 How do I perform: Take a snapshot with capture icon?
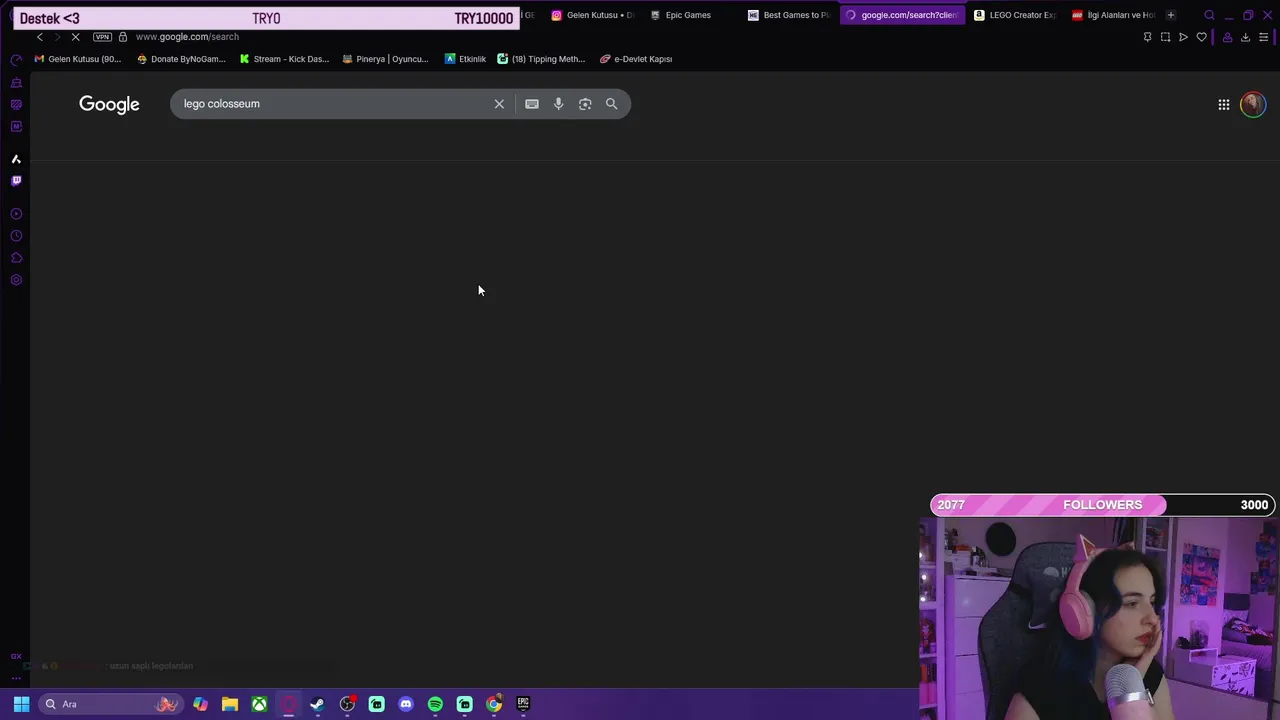click(x=1165, y=37)
